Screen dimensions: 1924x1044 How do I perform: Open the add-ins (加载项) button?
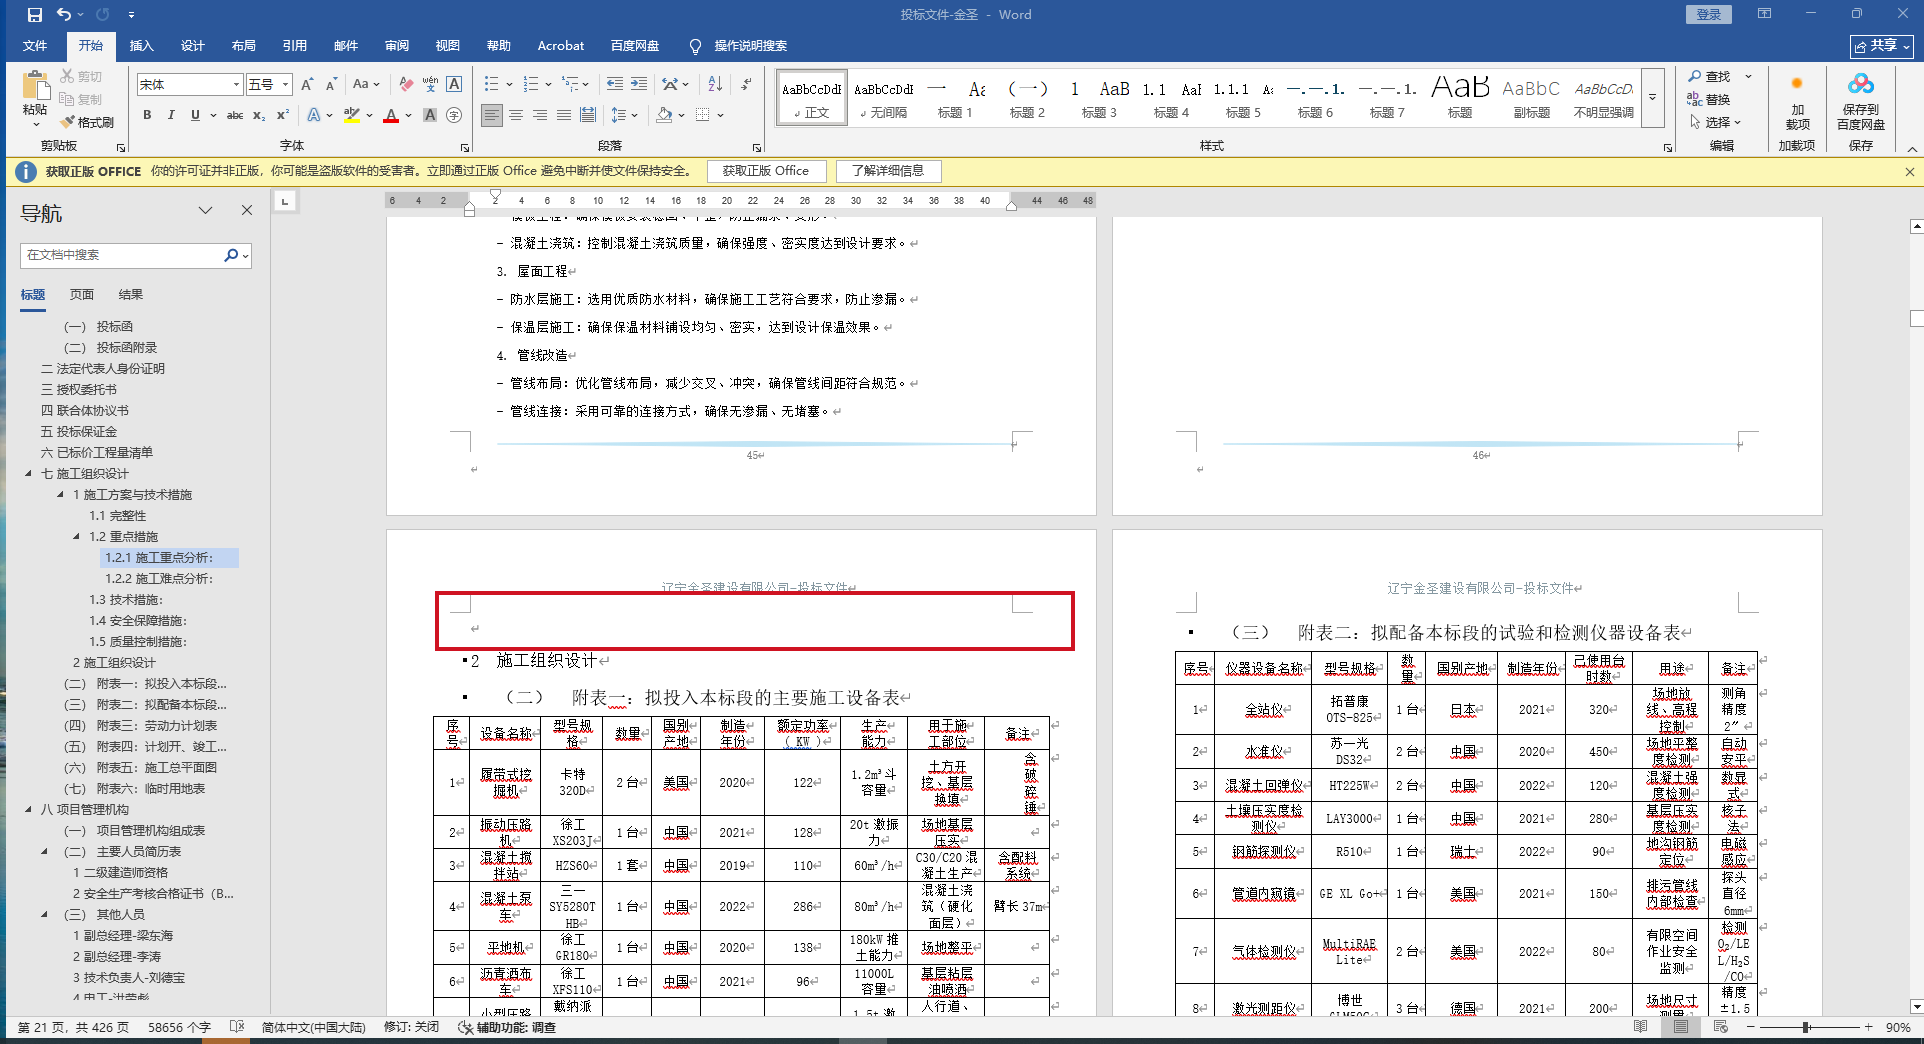1797,101
